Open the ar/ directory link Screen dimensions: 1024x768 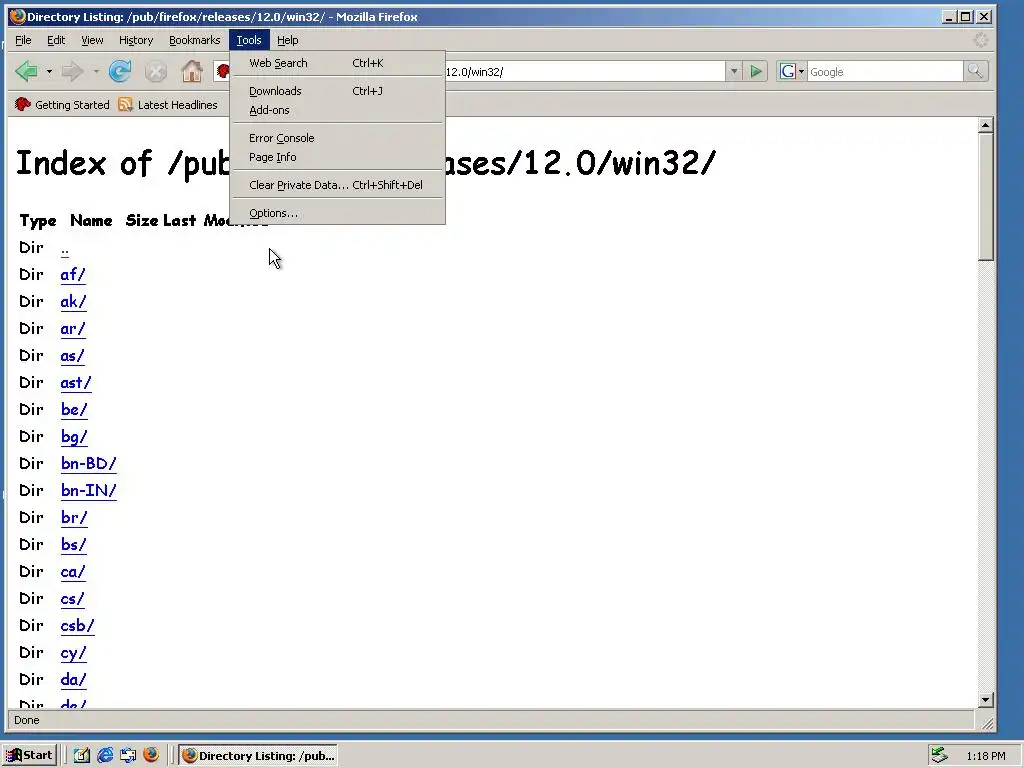(73, 328)
